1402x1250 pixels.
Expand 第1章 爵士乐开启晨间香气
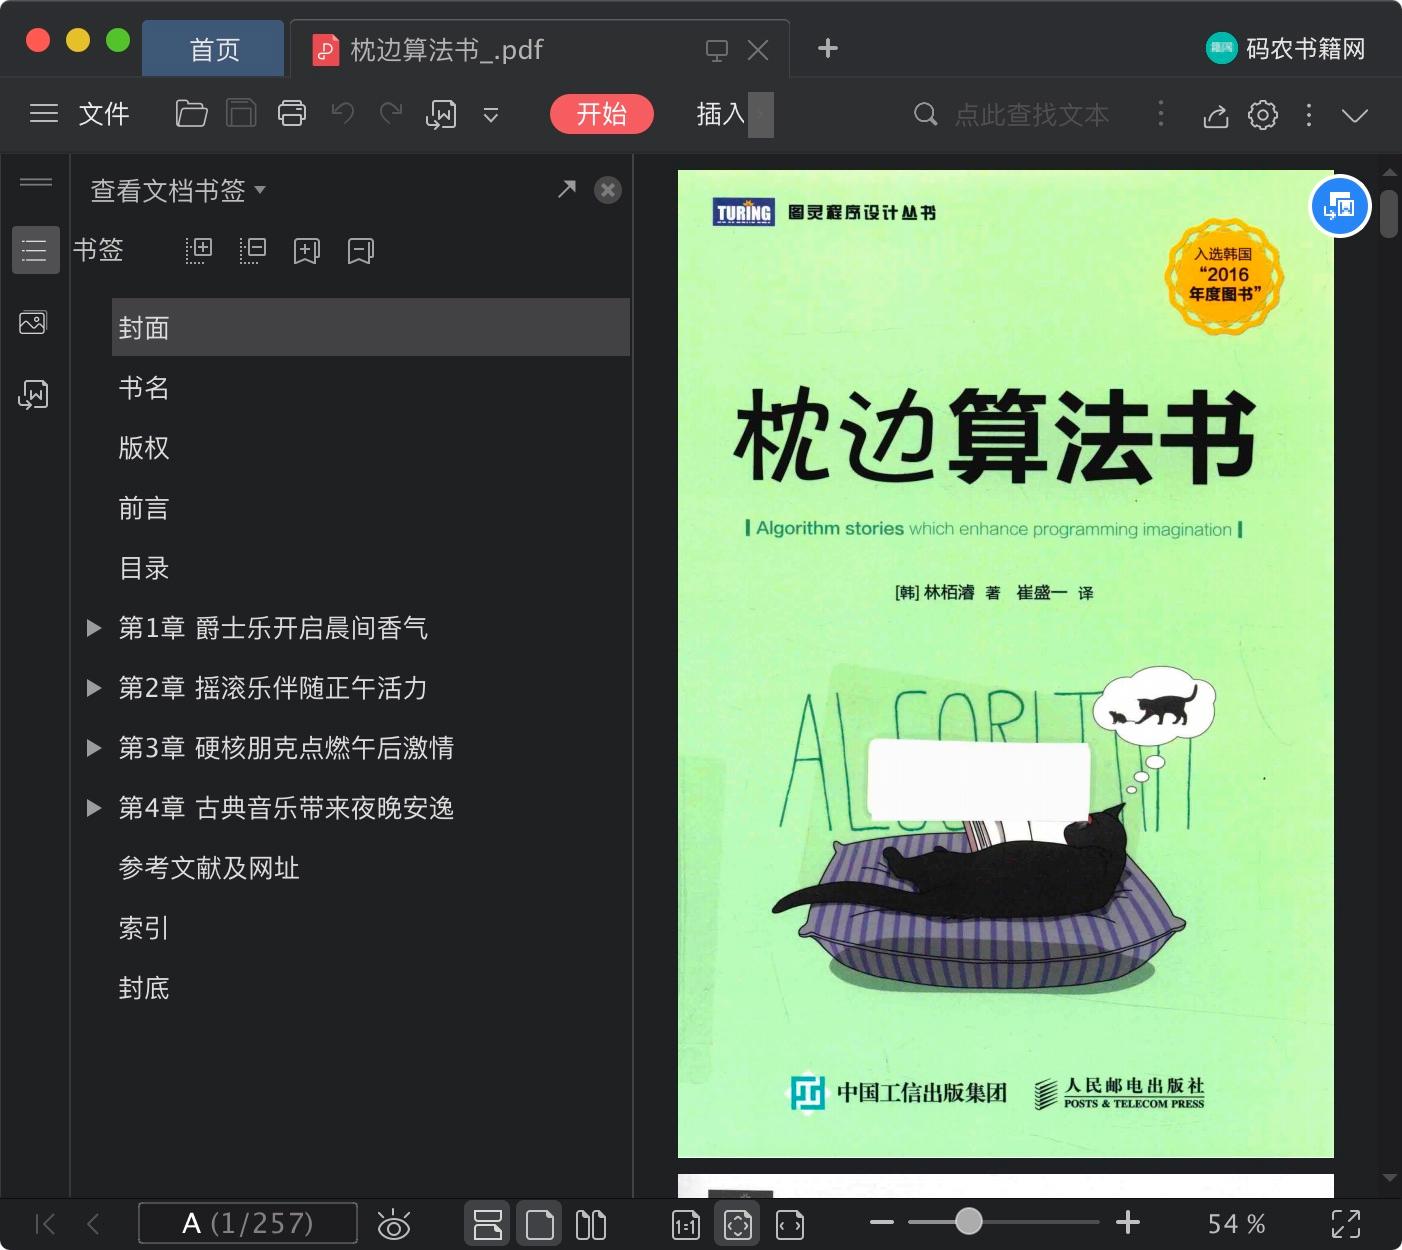[94, 628]
